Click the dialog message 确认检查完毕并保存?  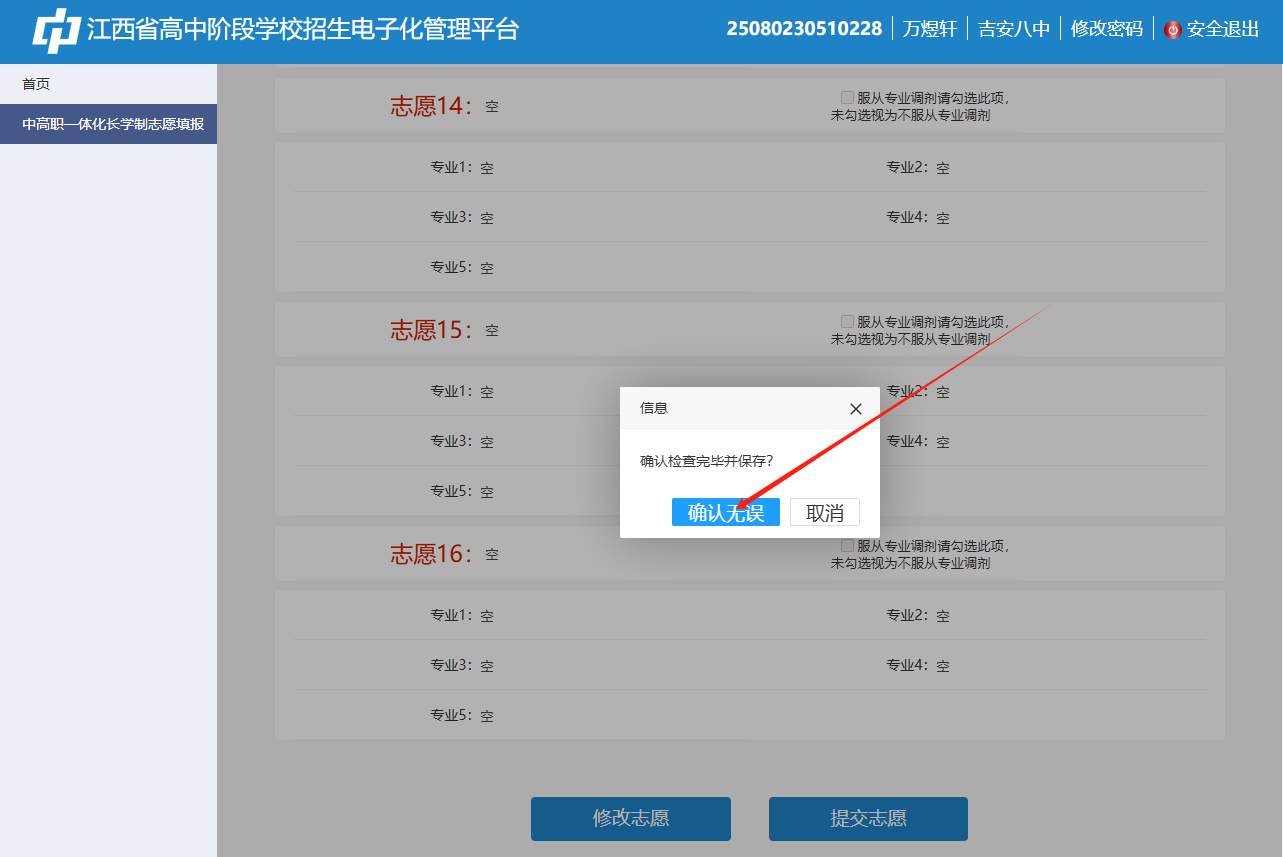pos(706,461)
